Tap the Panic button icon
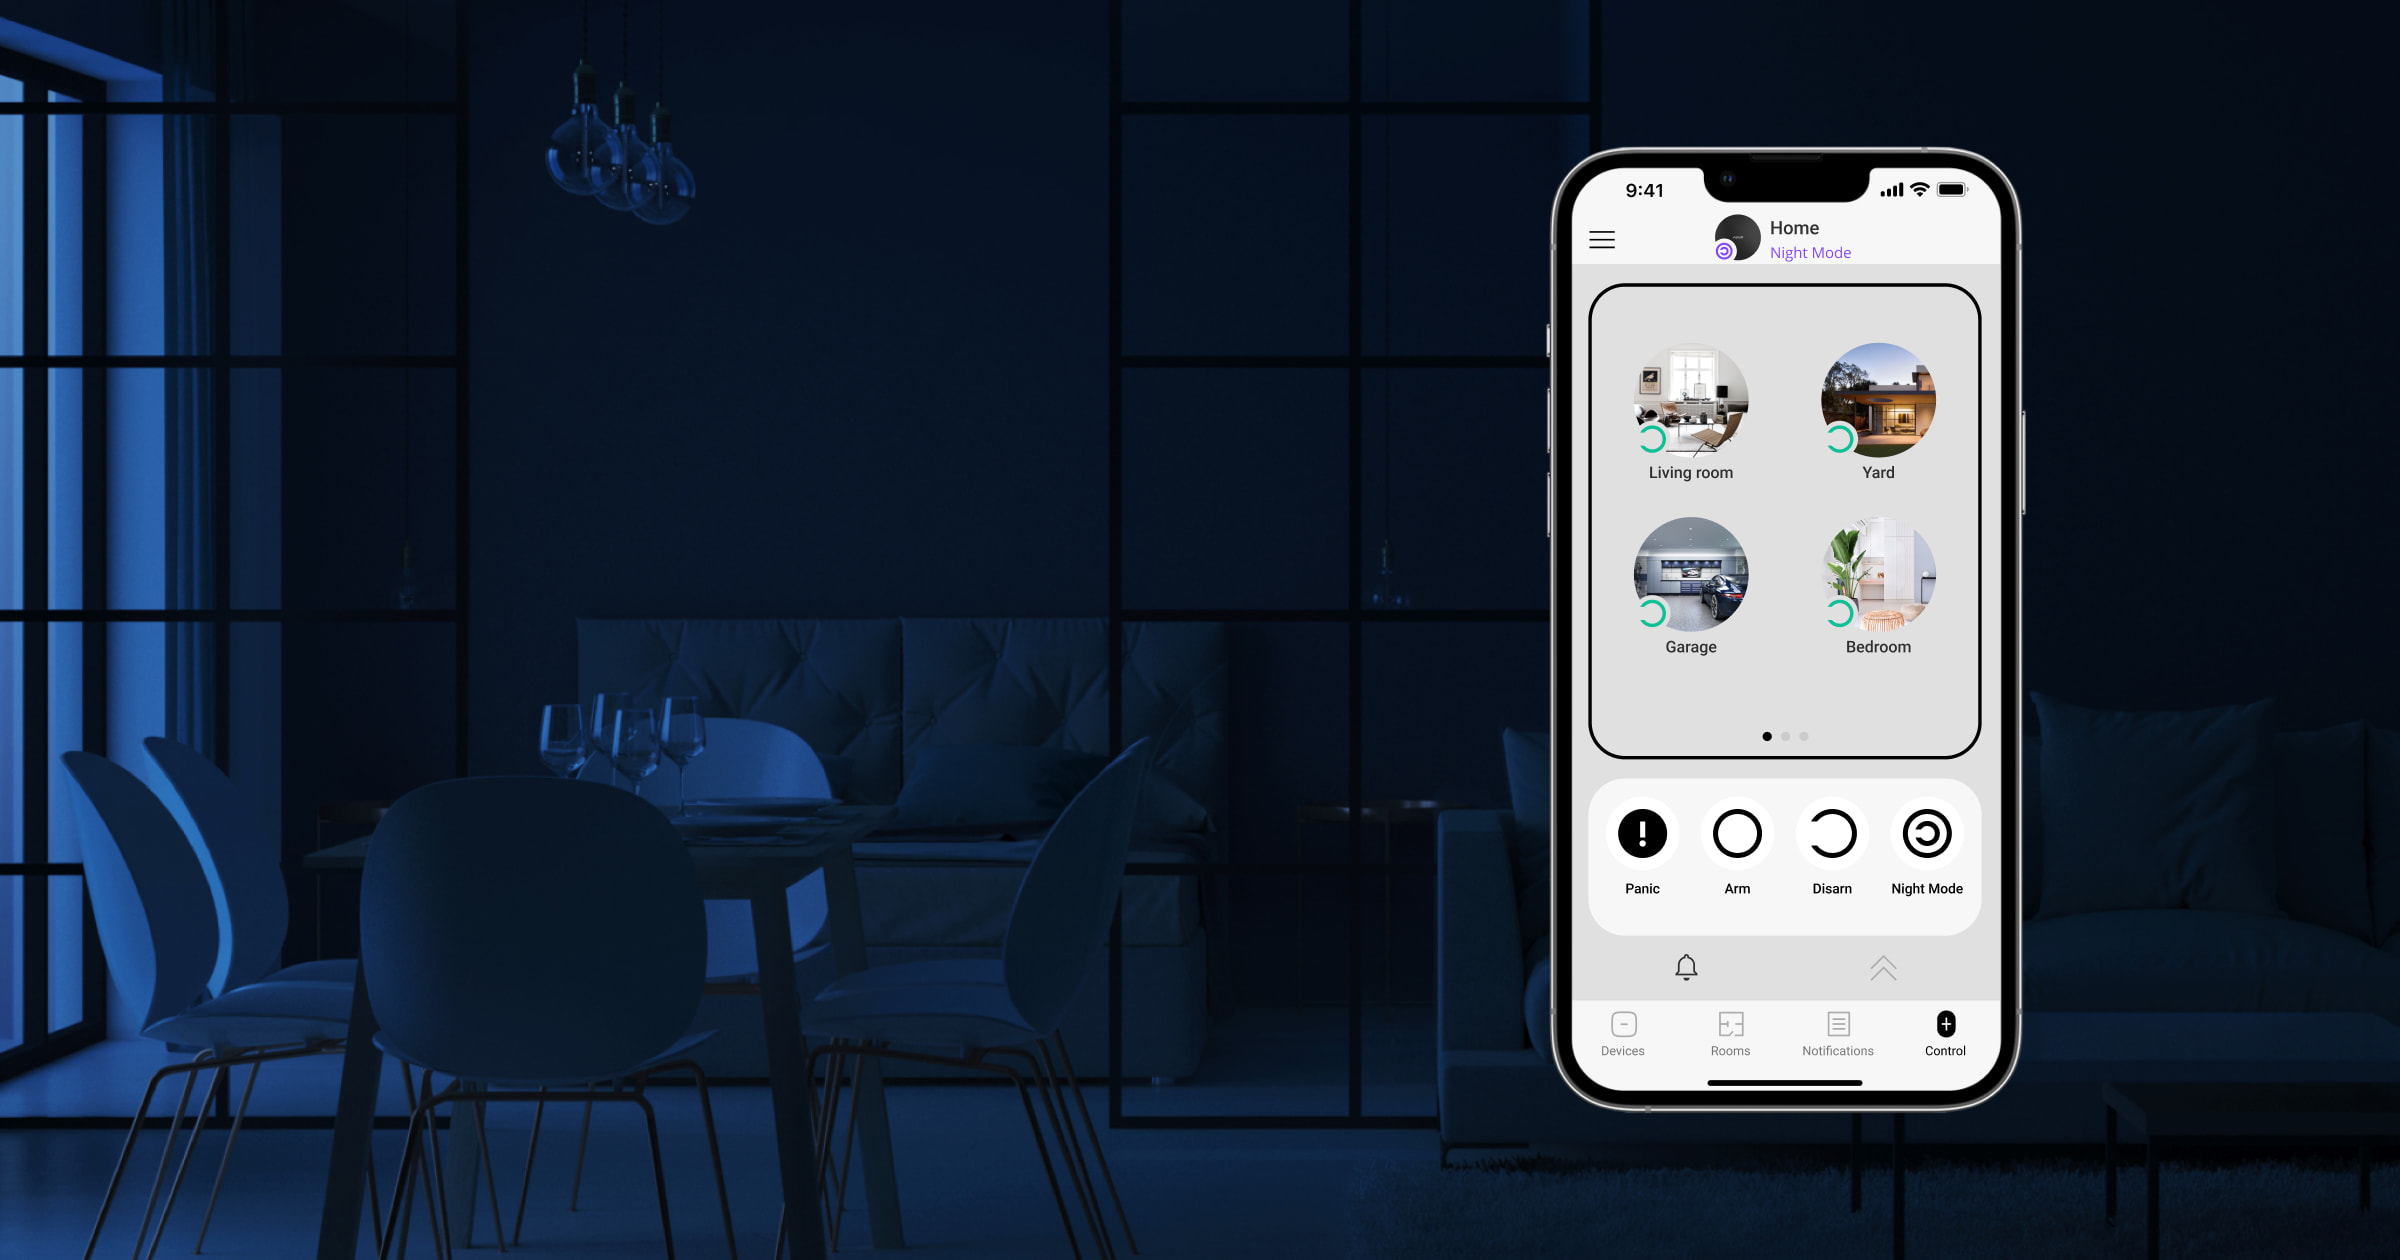 click(1640, 833)
